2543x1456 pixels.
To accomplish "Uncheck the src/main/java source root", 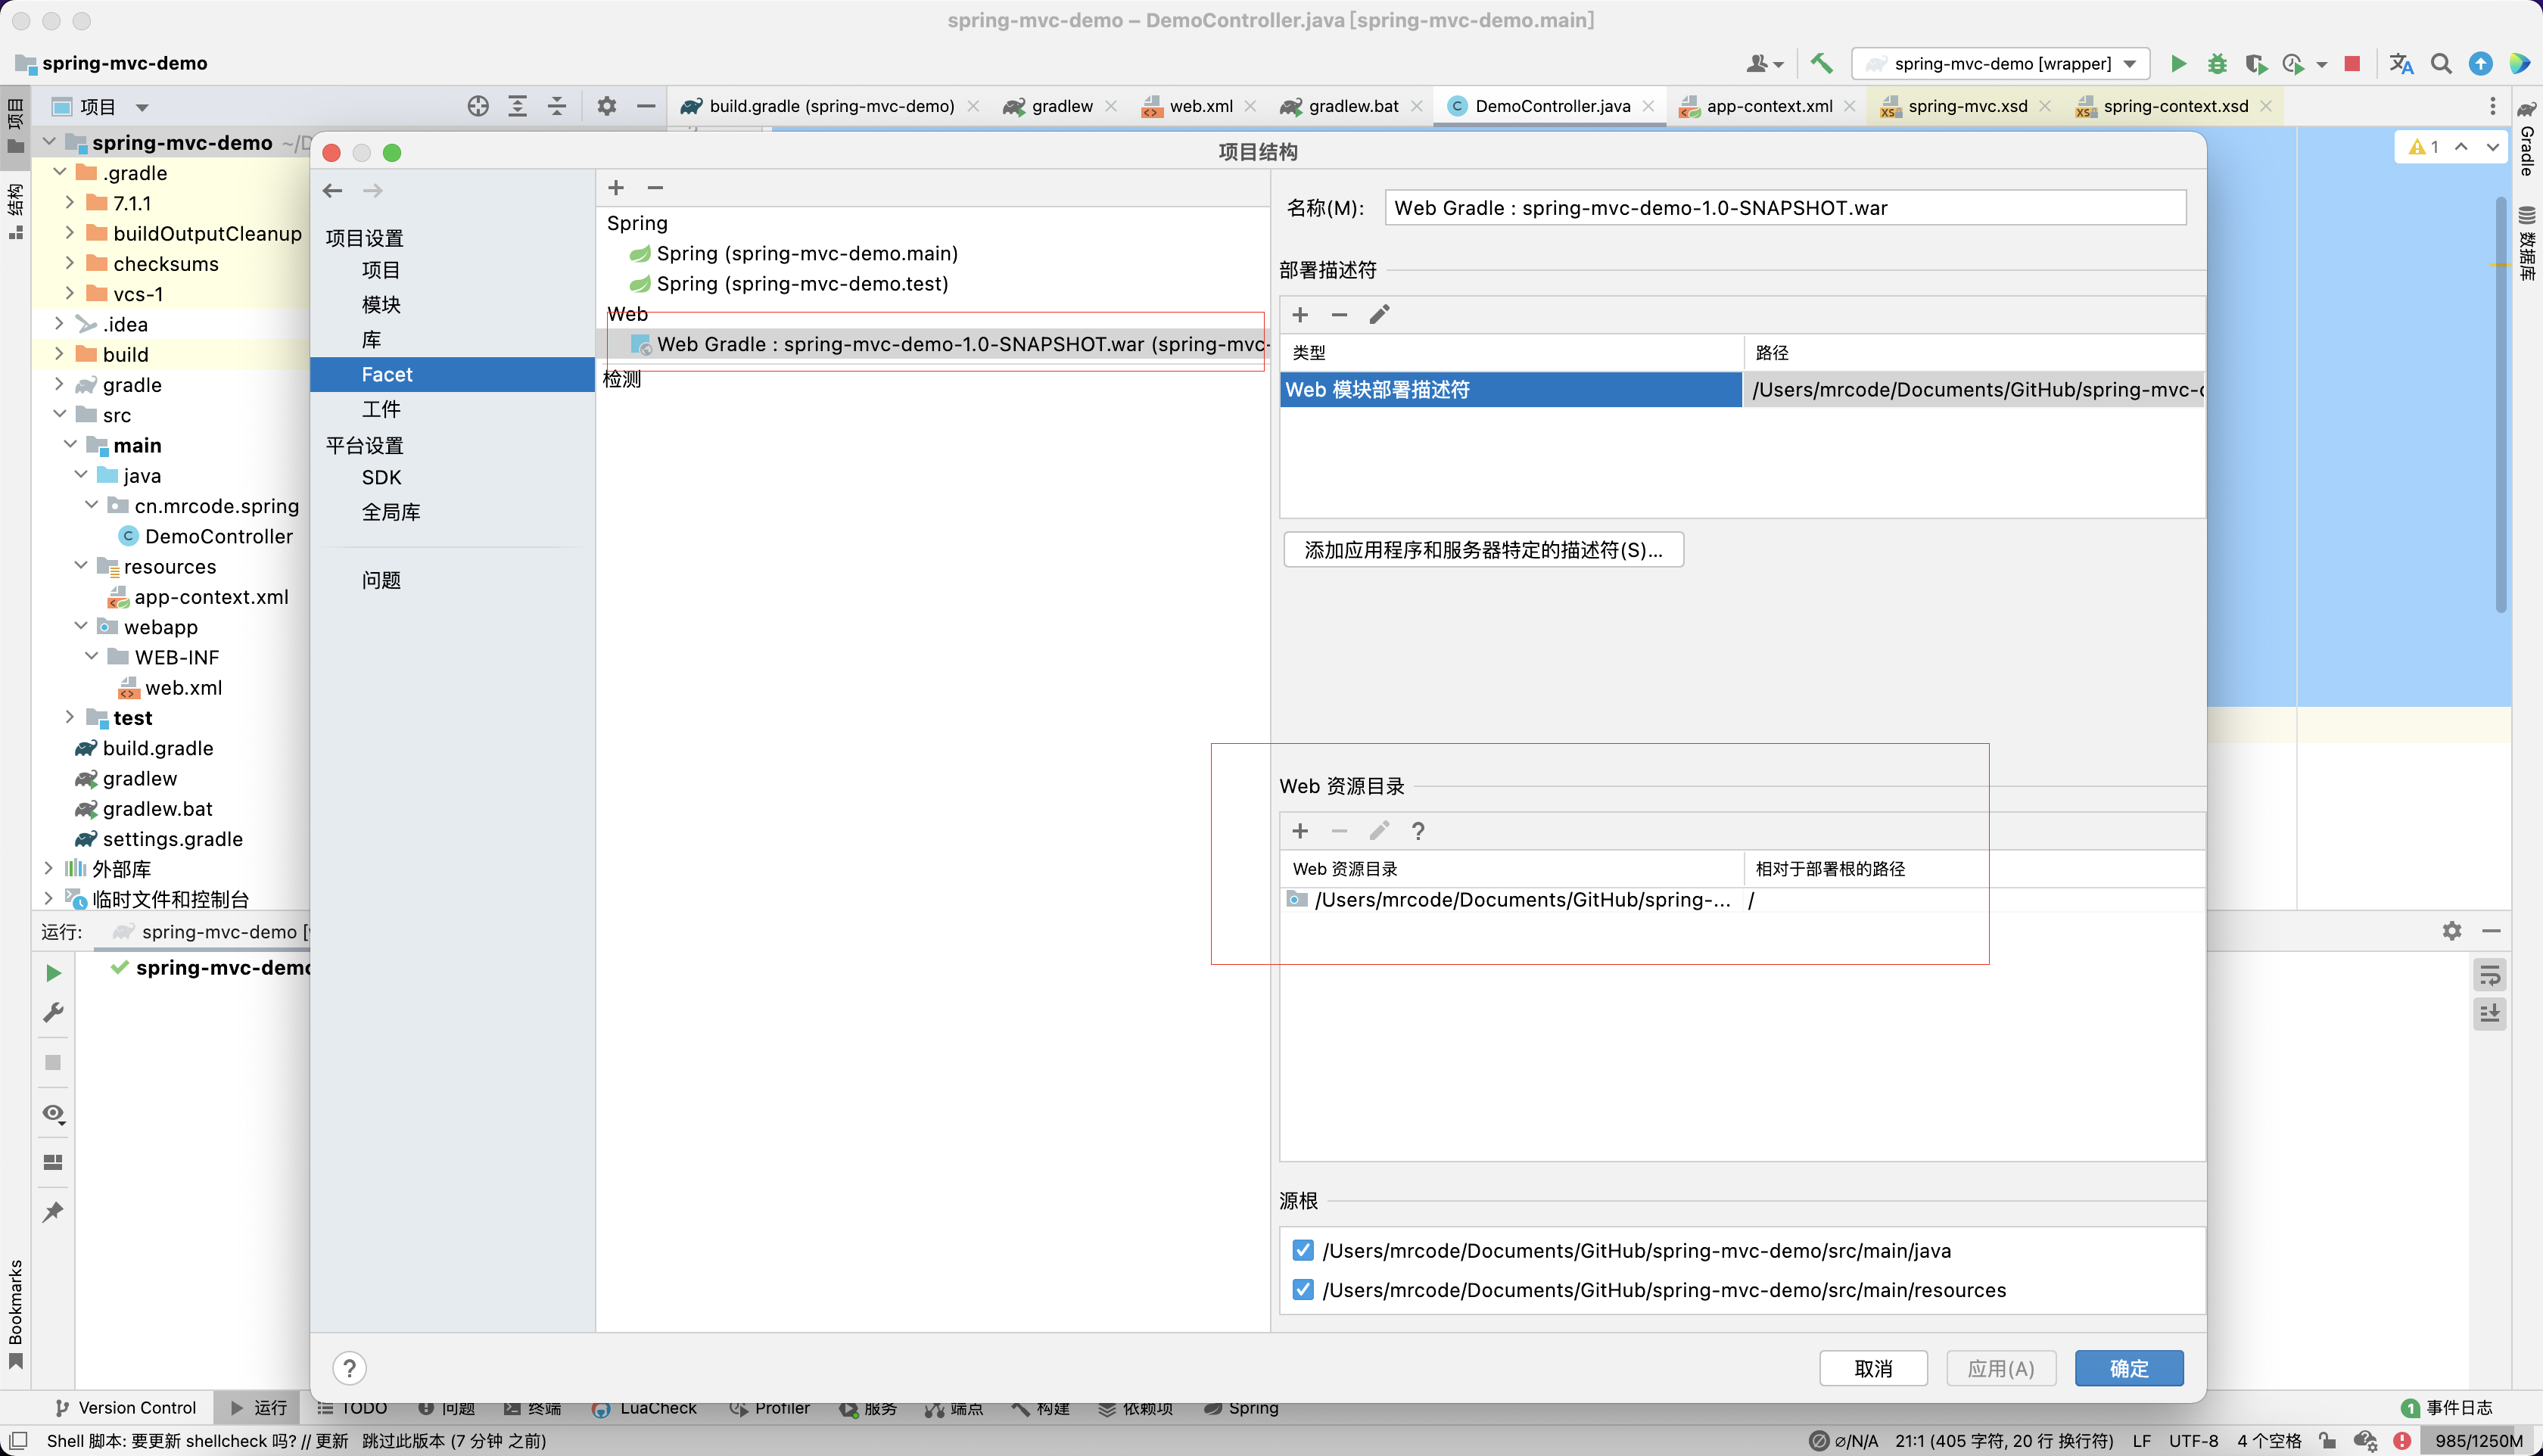I will [1302, 1250].
